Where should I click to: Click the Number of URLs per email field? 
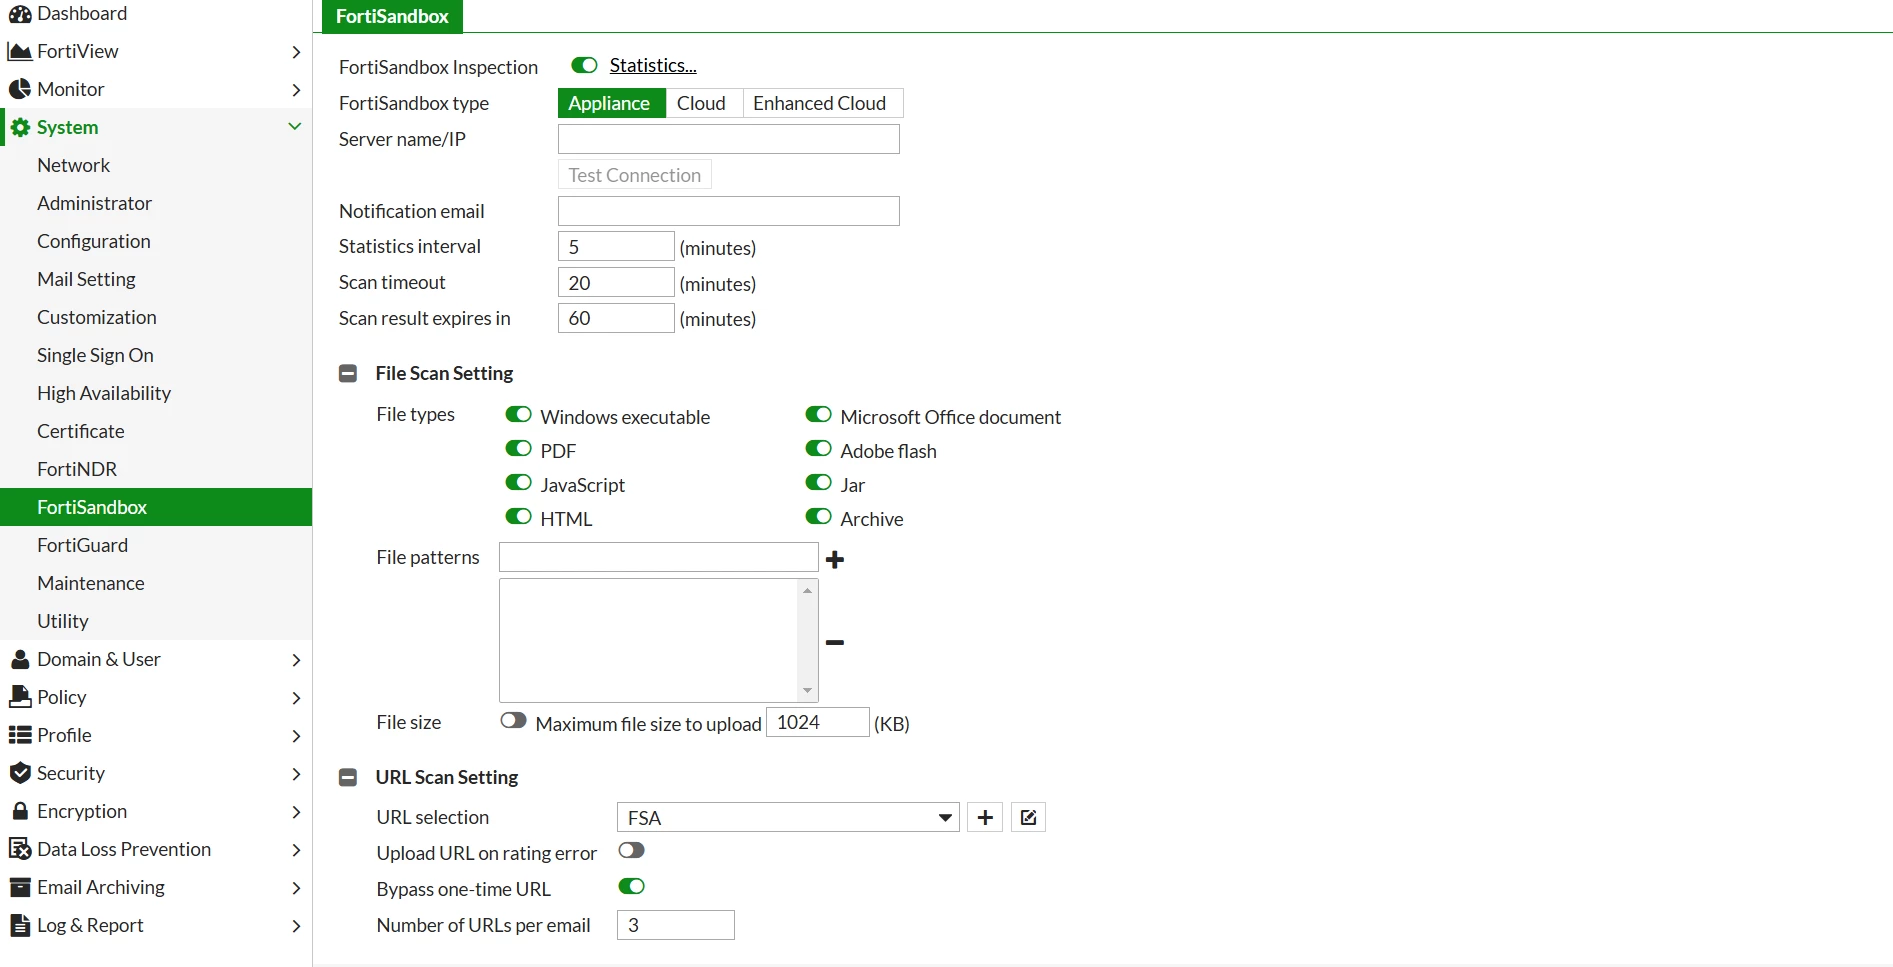click(x=676, y=925)
